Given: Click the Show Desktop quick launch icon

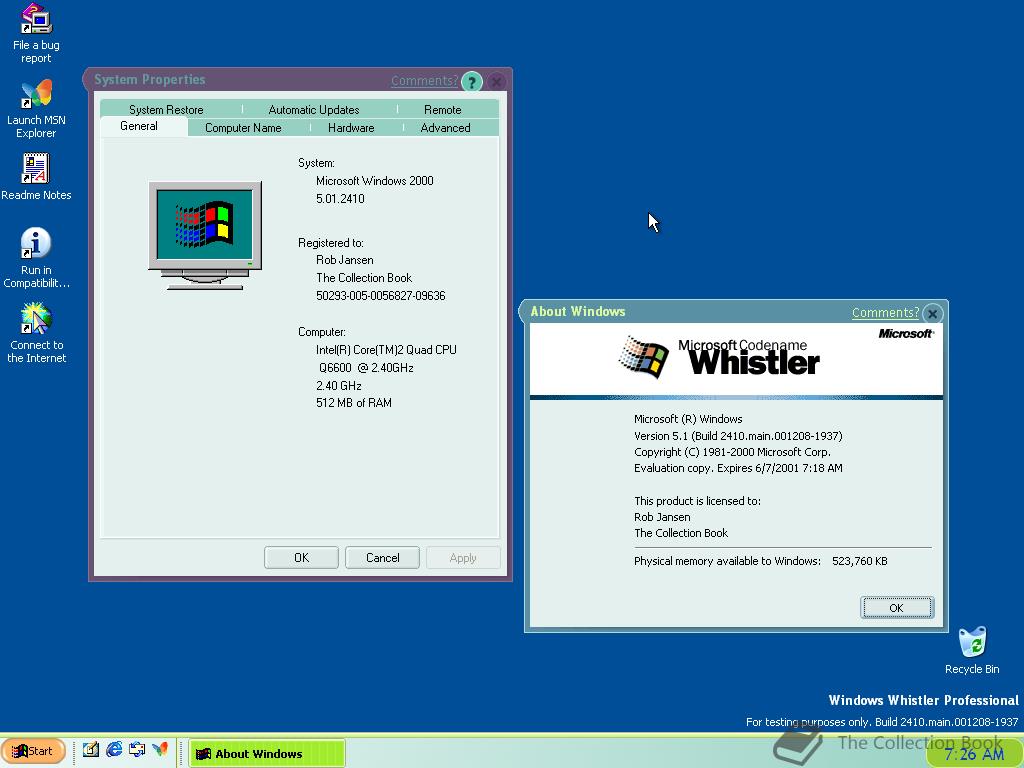Looking at the screenshot, I should click(91, 750).
